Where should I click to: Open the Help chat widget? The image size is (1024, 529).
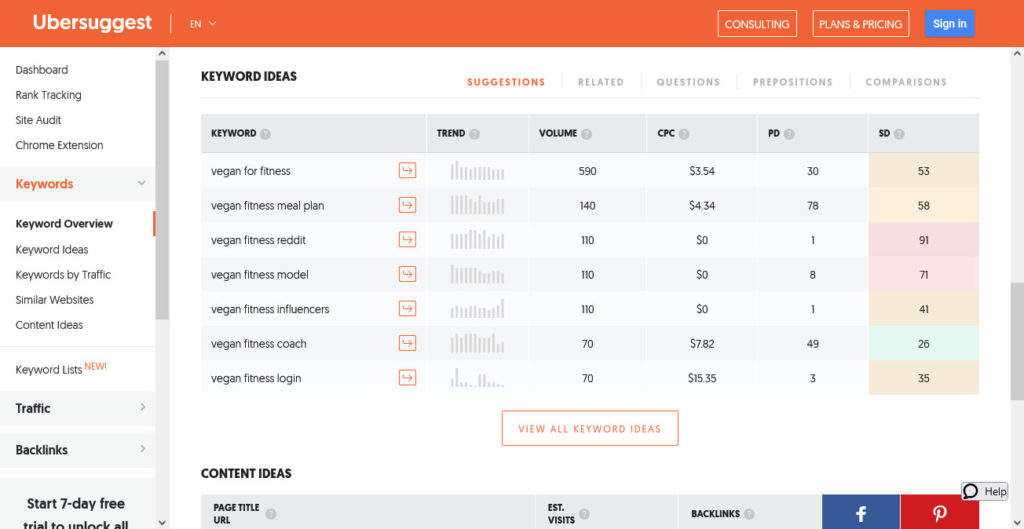coord(985,491)
